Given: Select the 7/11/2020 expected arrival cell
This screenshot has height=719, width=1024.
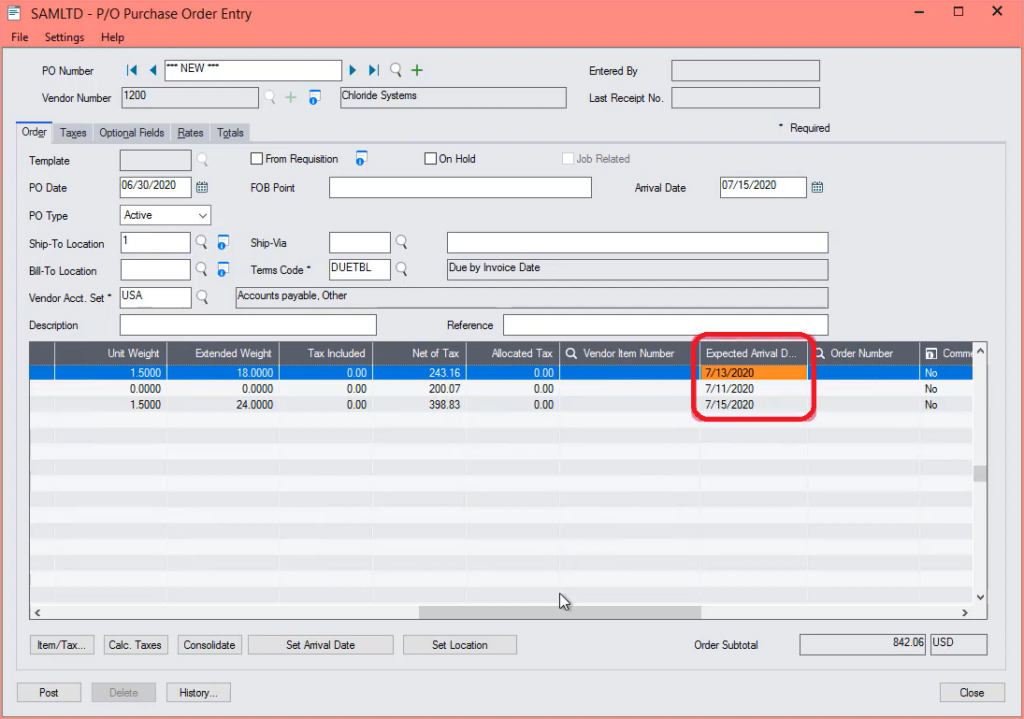Looking at the screenshot, I should tap(752, 389).
